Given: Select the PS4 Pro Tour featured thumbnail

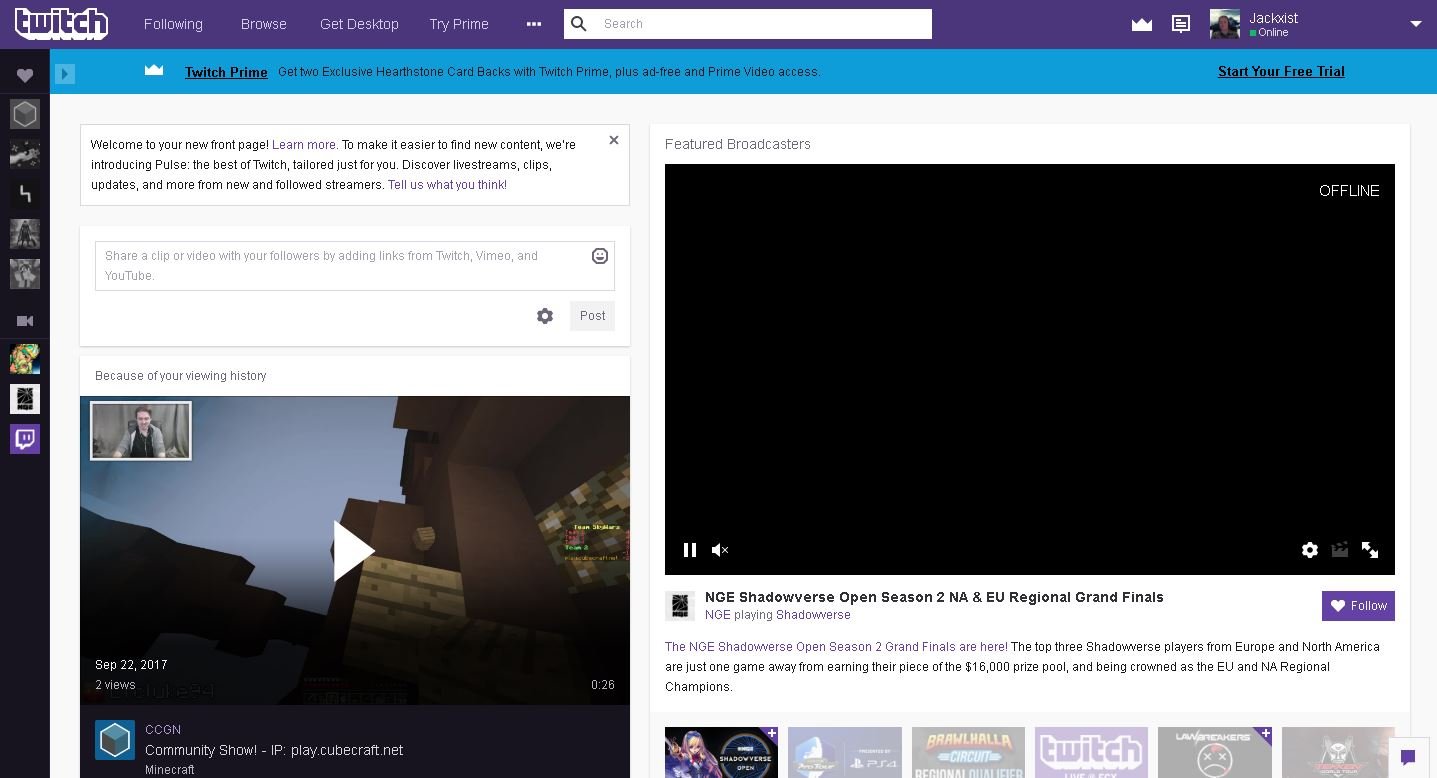Looking at the screenshot, I should tap(845, 752).
